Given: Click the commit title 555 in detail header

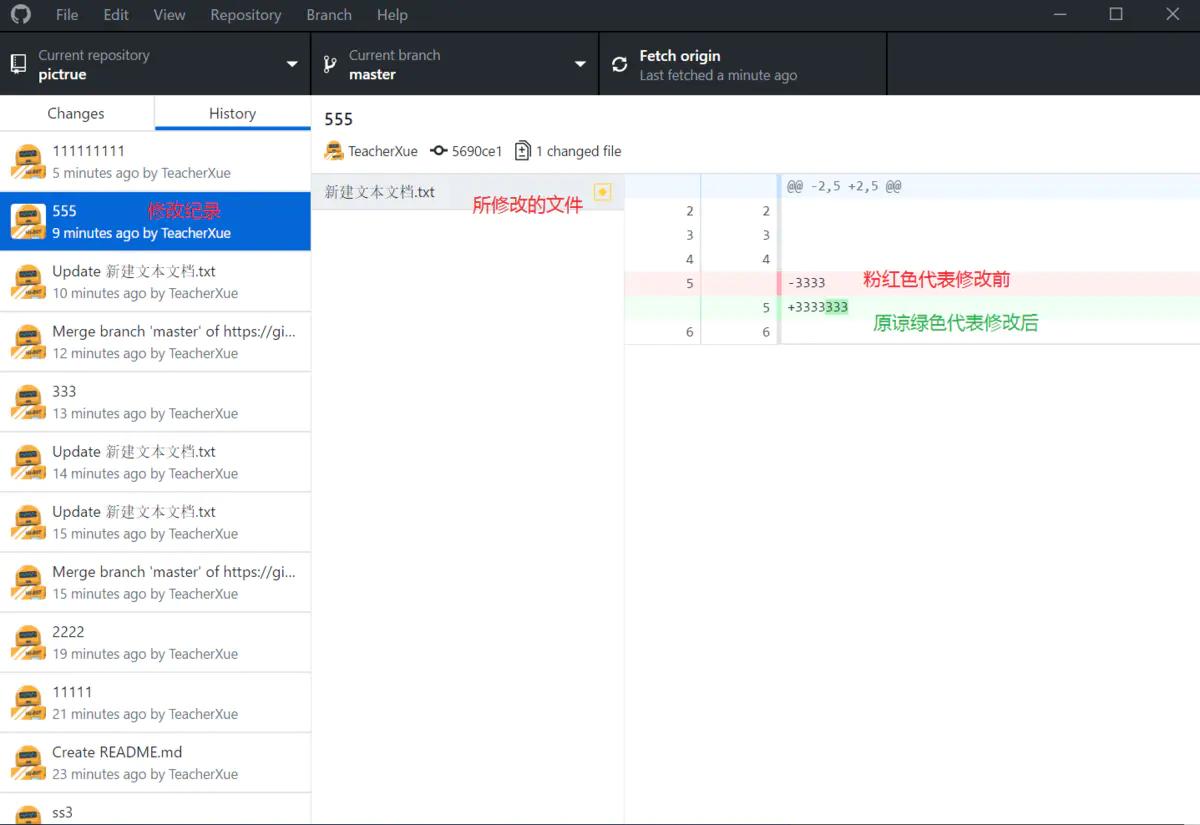Looking at the screenshot, I should click(339, 119).
